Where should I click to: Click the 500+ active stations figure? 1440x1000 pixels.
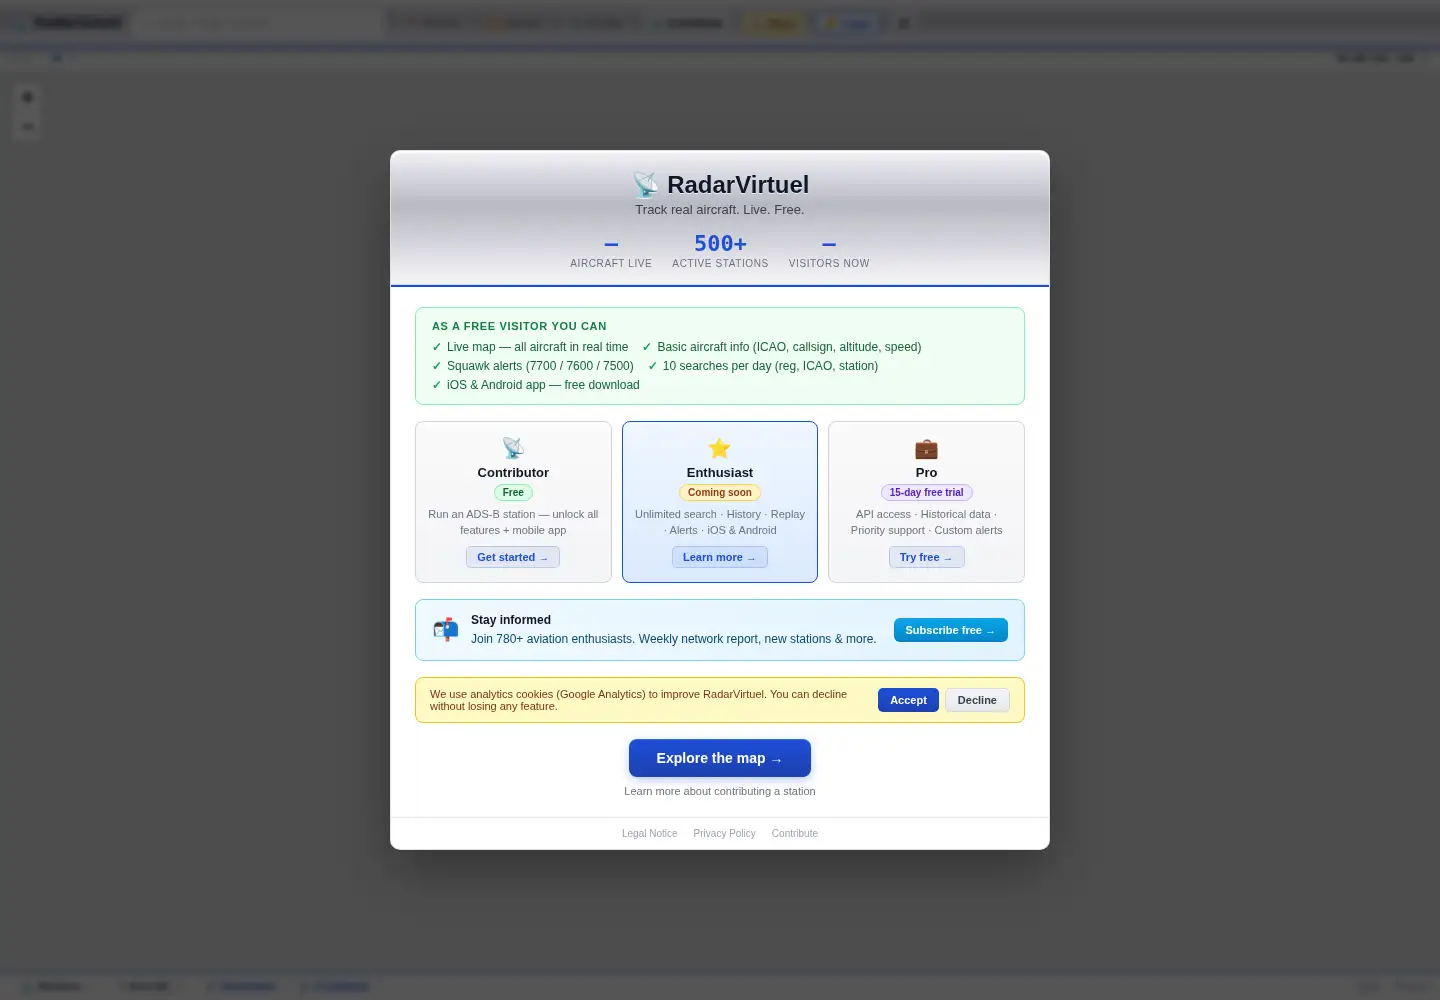coord(720,243)
